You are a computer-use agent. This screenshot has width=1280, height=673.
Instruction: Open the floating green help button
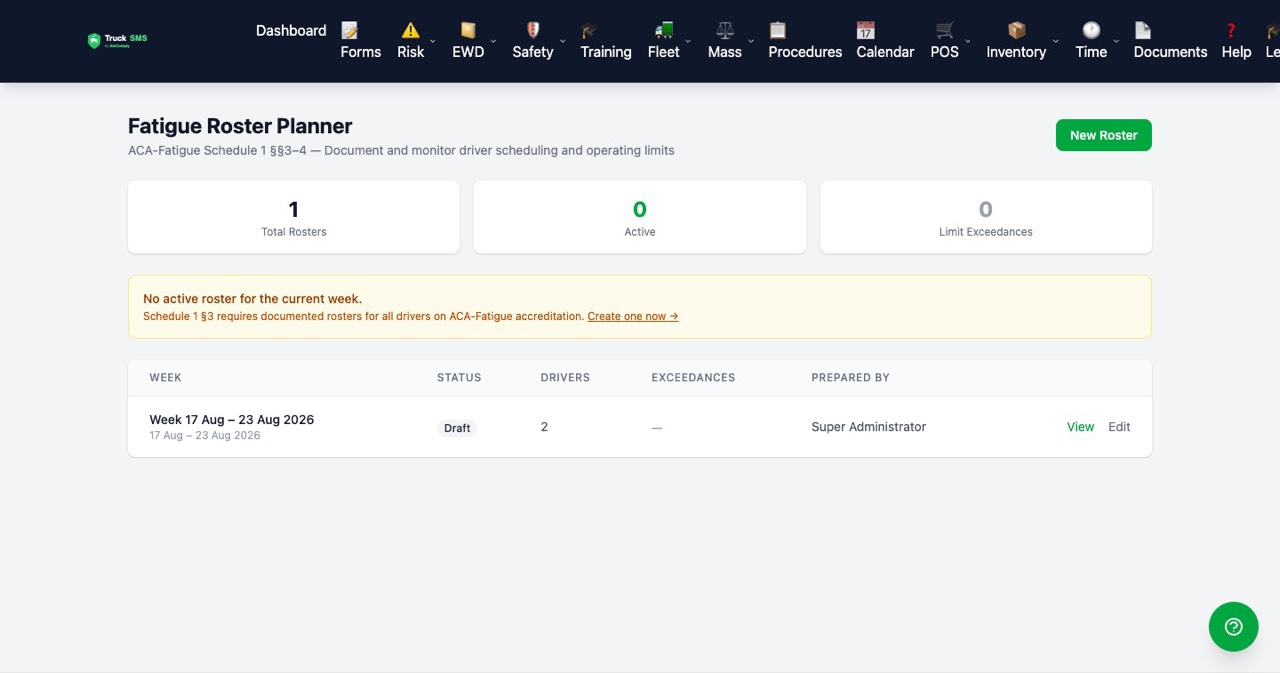[x=1233, y=627]
